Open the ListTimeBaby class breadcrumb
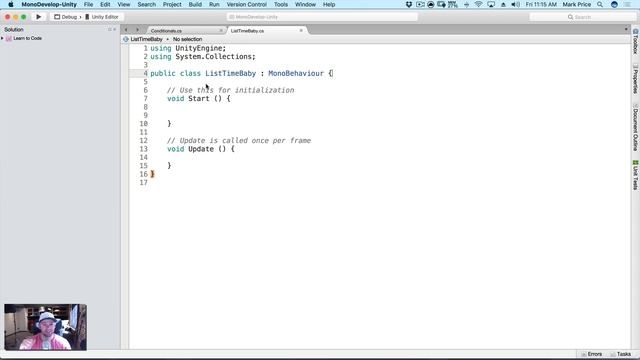The height and width of the screenshot is (360, 640). tap(146, 39)
